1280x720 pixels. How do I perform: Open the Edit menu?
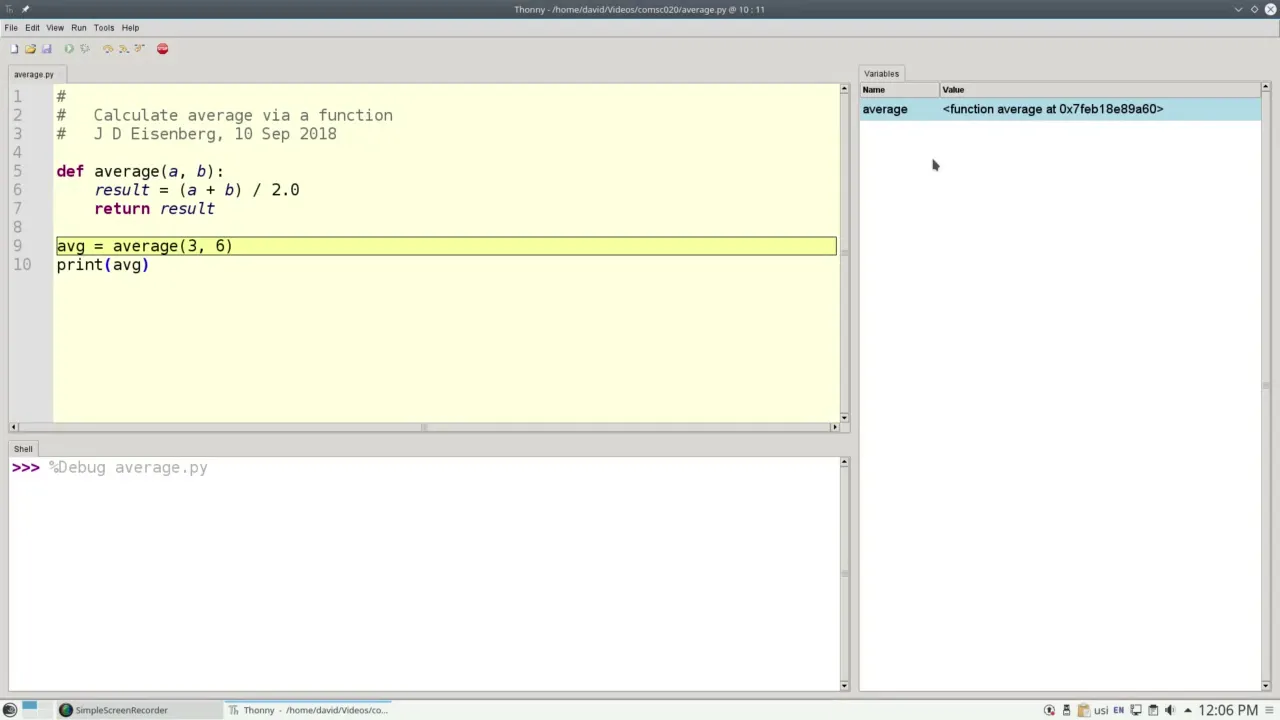[32, 28]
